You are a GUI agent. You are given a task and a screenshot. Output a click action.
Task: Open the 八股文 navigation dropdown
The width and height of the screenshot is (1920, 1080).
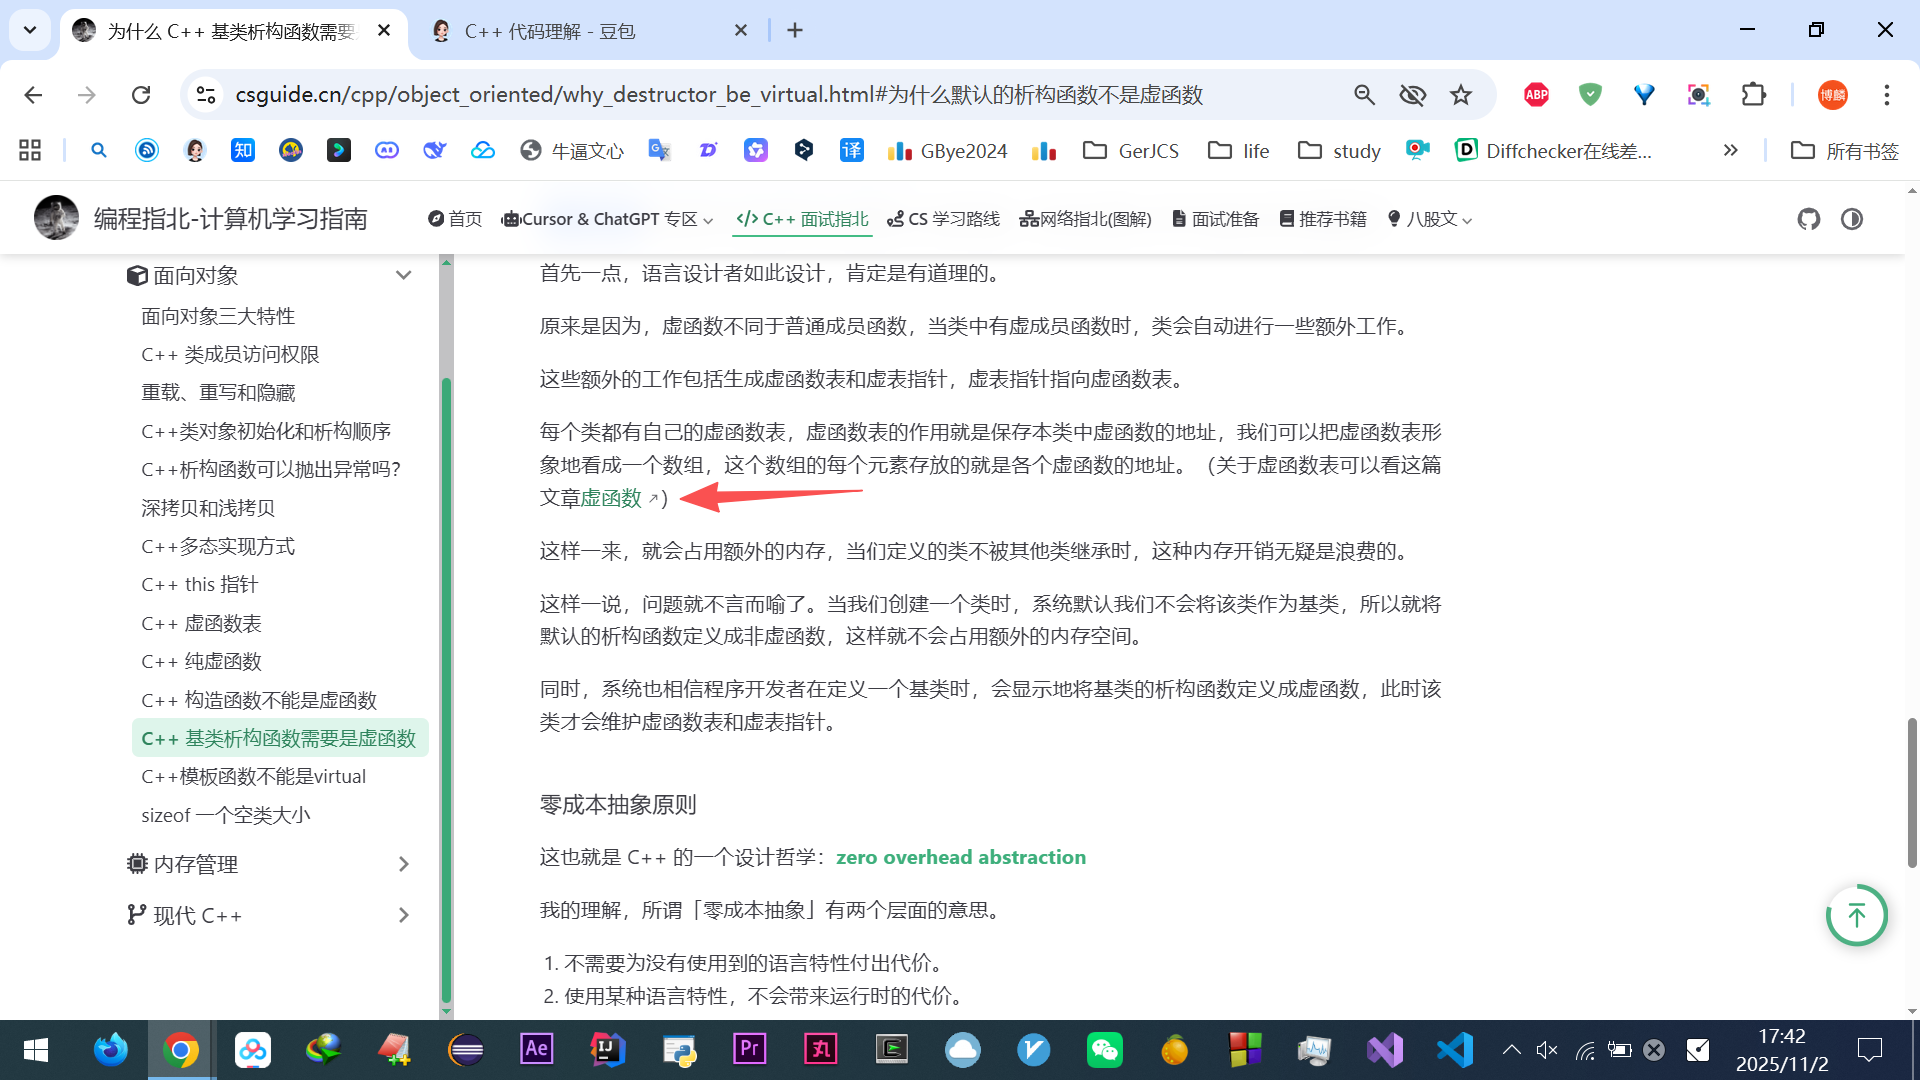click(x=1430, y=219)
